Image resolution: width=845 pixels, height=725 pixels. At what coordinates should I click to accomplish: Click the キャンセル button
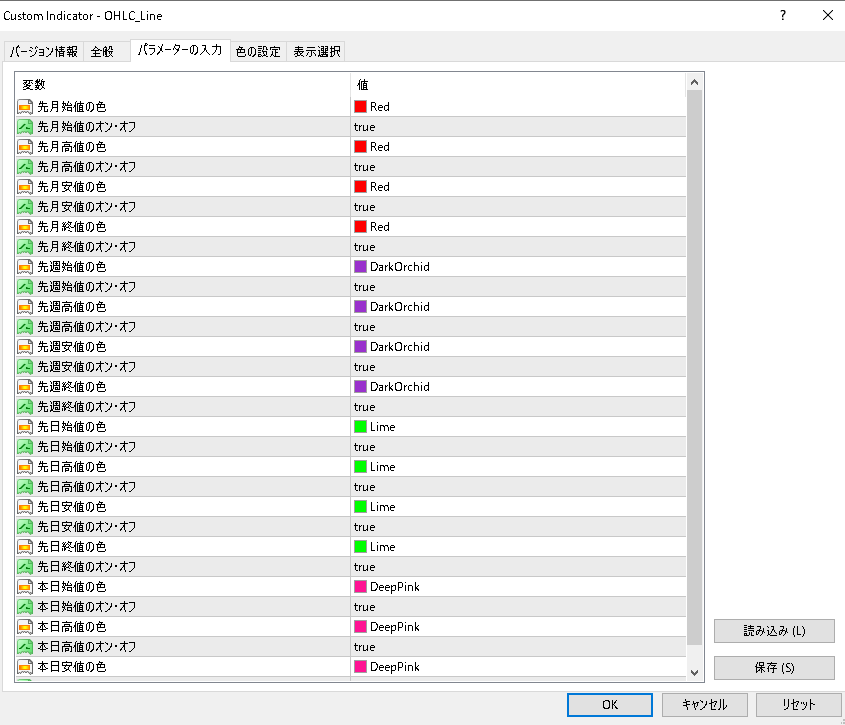704,705
